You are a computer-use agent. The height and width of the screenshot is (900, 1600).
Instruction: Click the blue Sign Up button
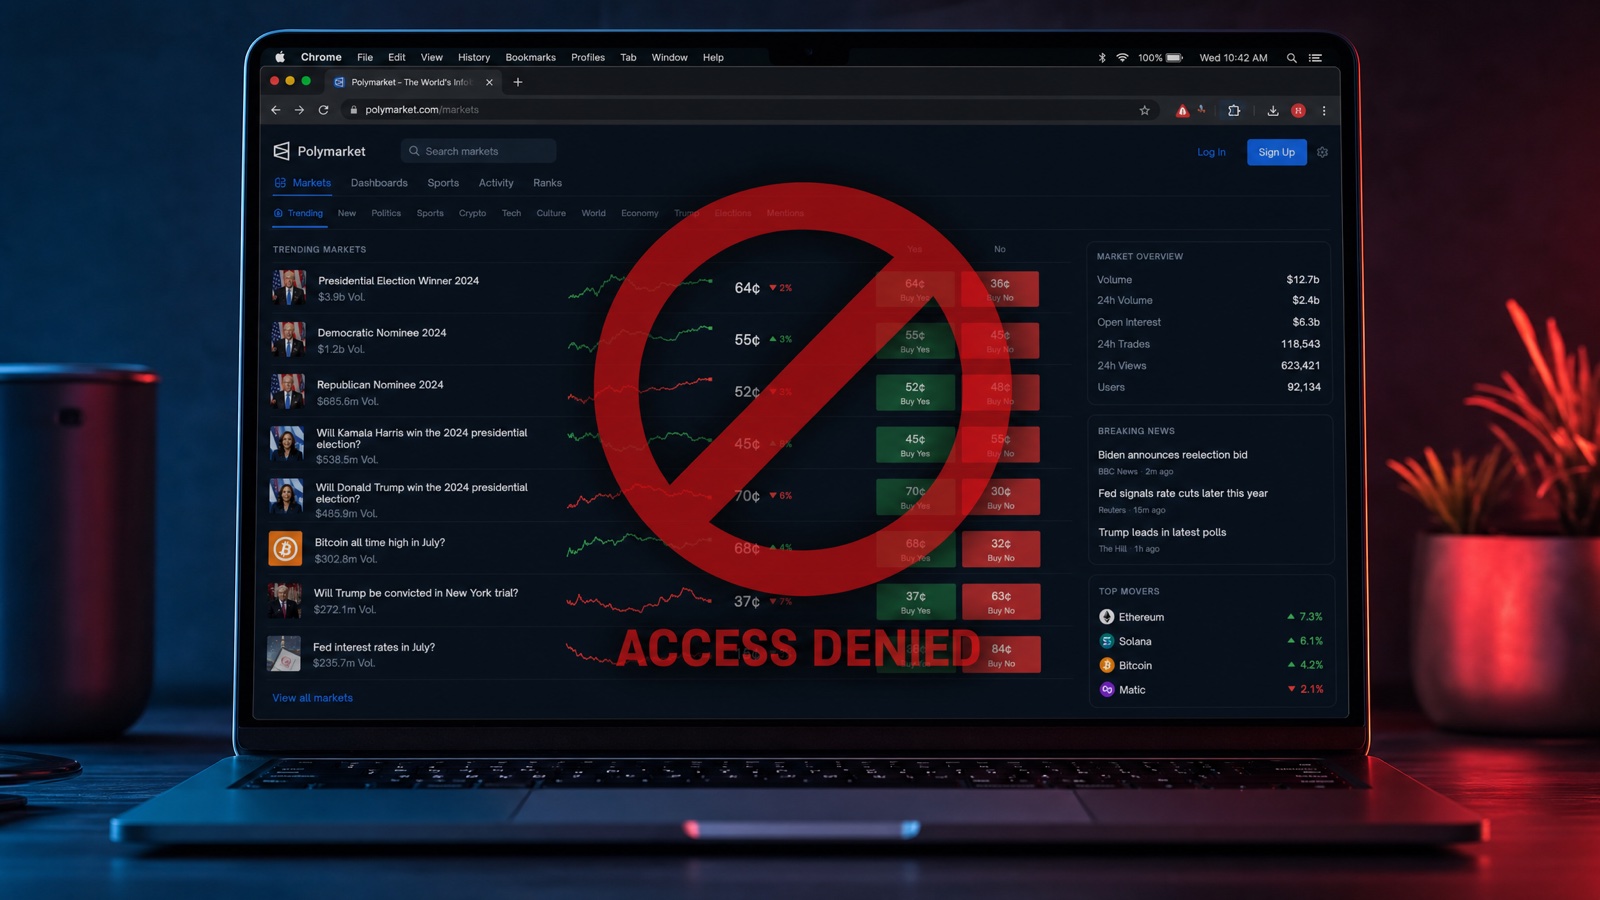1276,152
